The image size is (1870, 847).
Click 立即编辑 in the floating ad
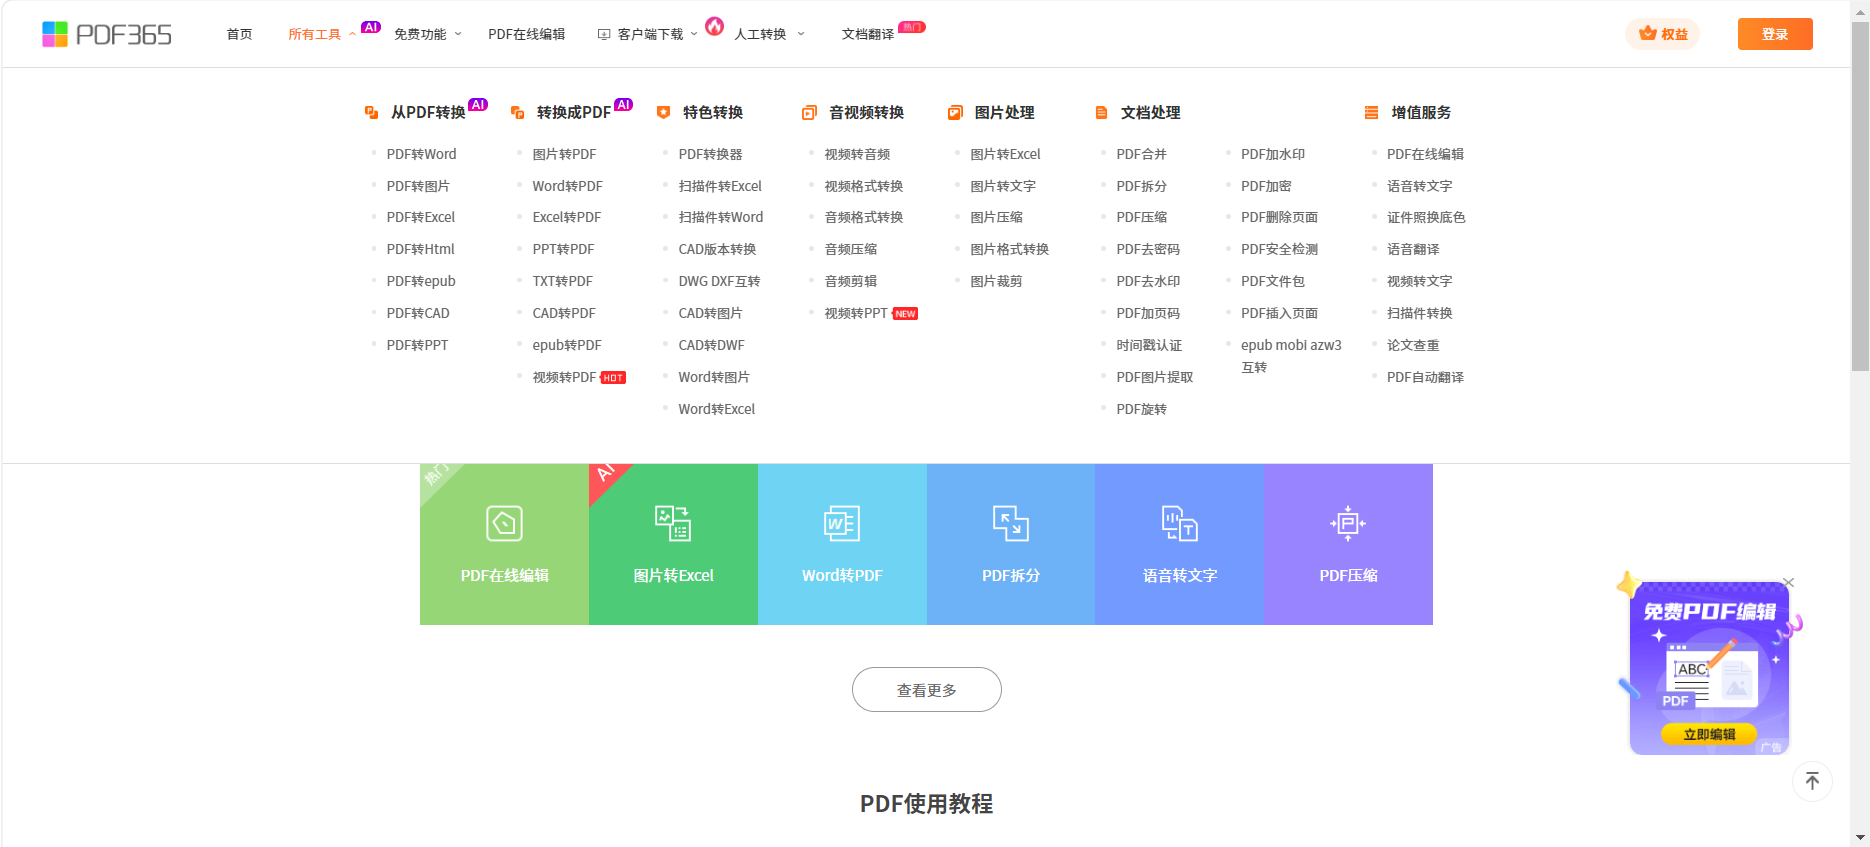1709,734
